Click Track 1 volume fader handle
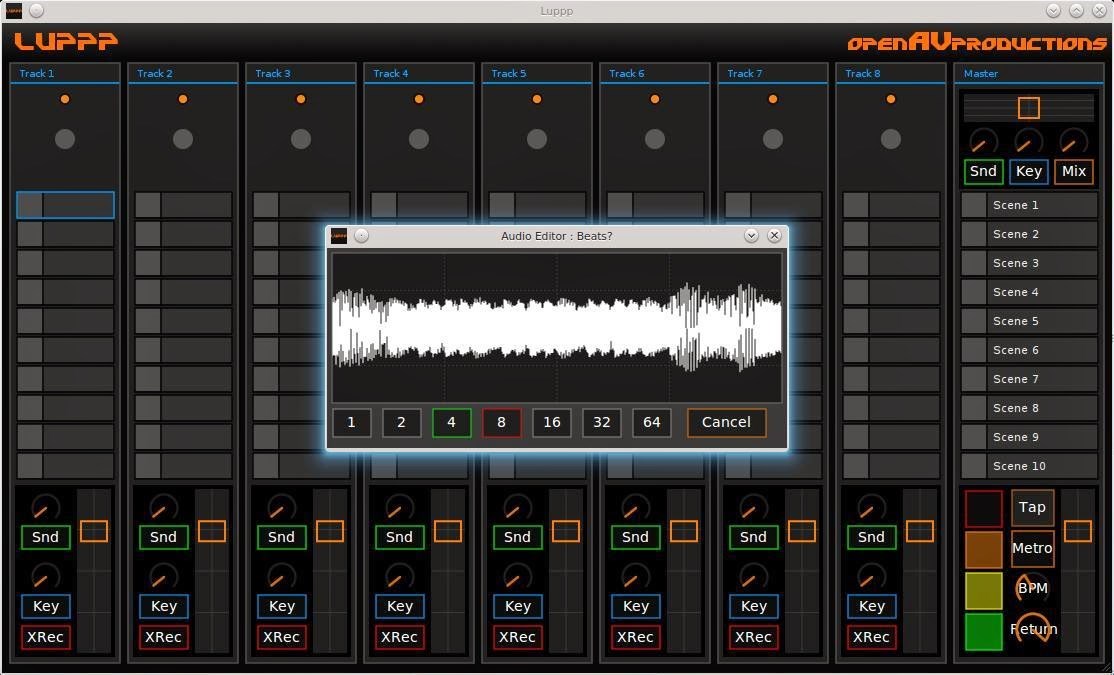Viewport: 1114px width, 675px height. tap(94, 531)
